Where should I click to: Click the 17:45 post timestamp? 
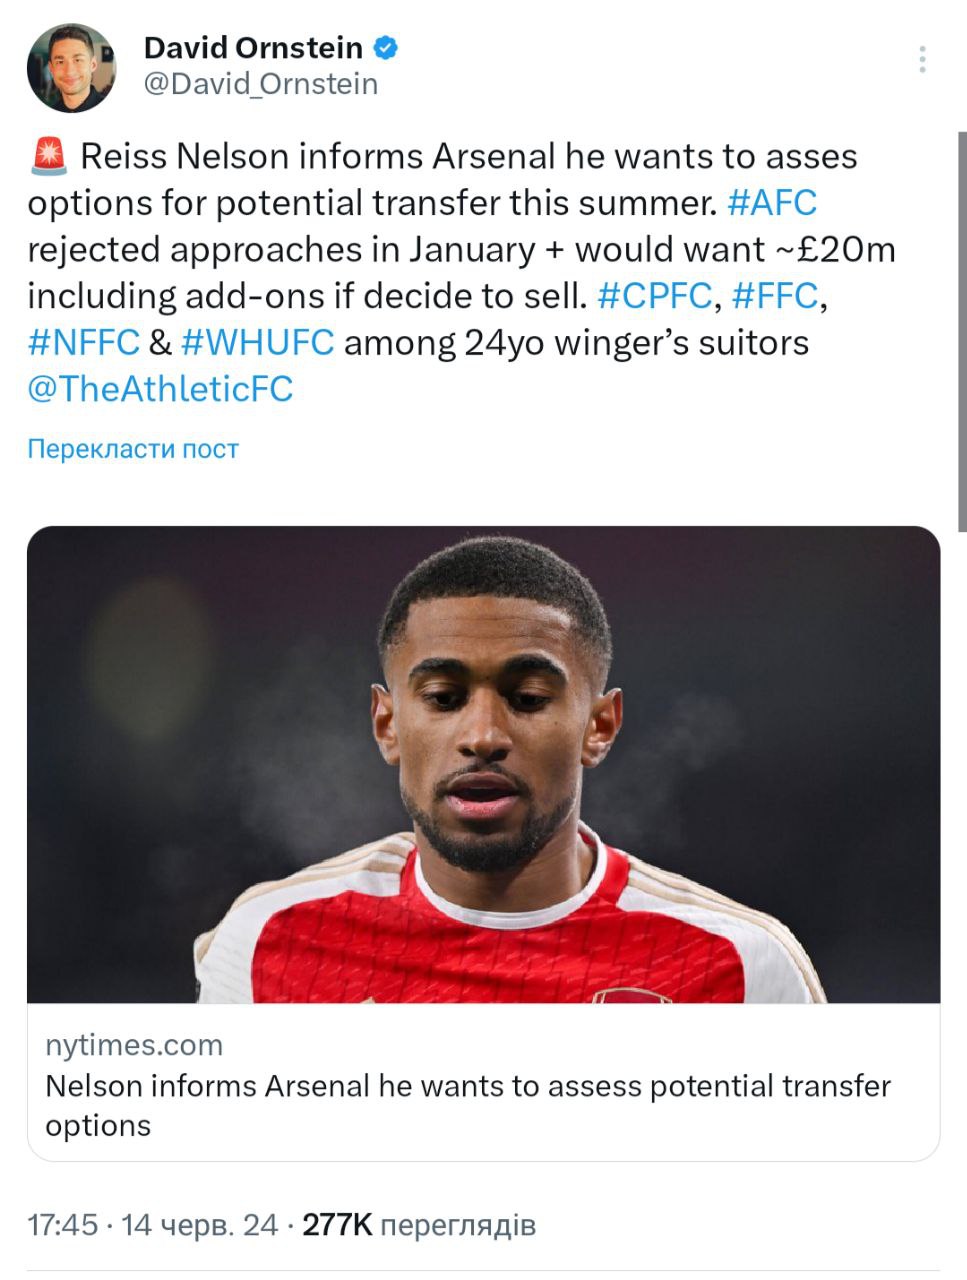click(63, 1225)
